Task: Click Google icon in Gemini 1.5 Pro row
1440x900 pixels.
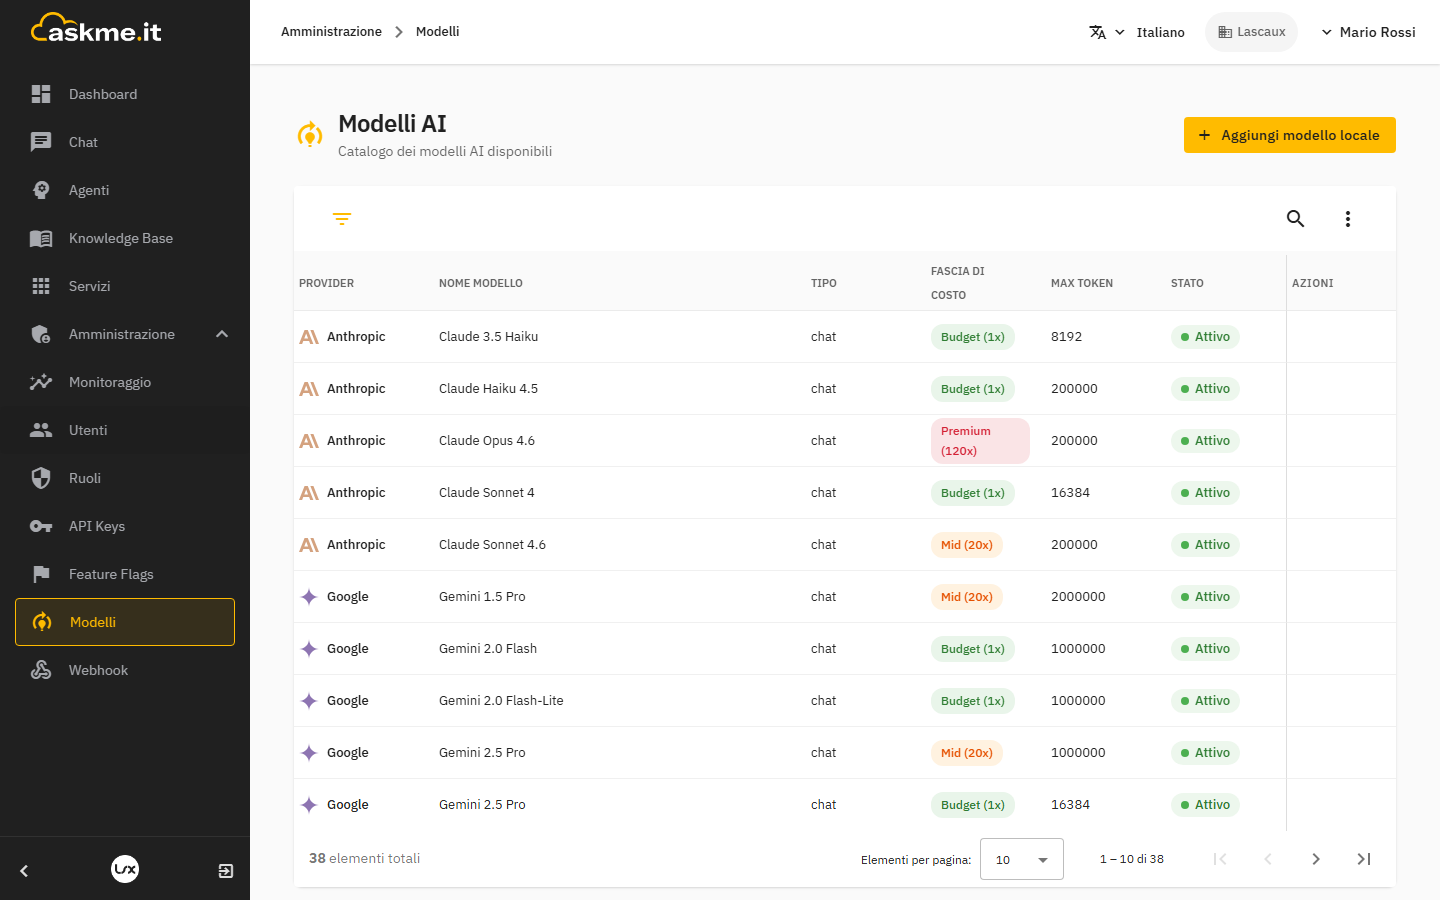Action: click(x=309, y=597)
